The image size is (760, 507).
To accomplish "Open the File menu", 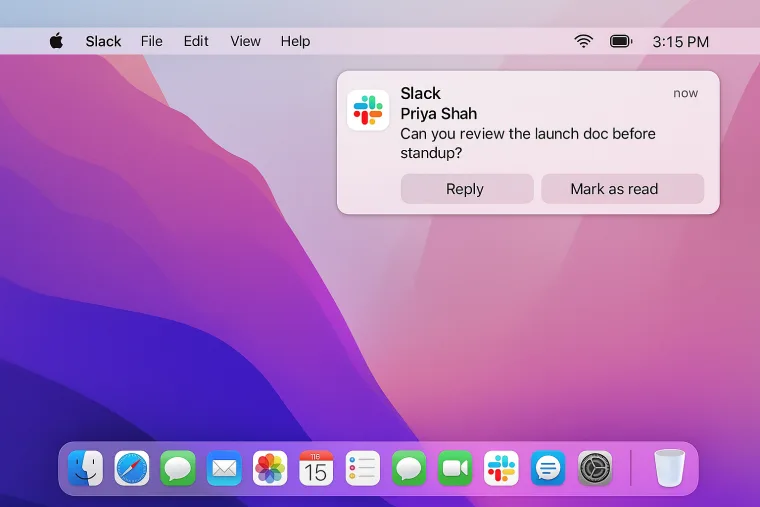I will [x=152, y=42].
